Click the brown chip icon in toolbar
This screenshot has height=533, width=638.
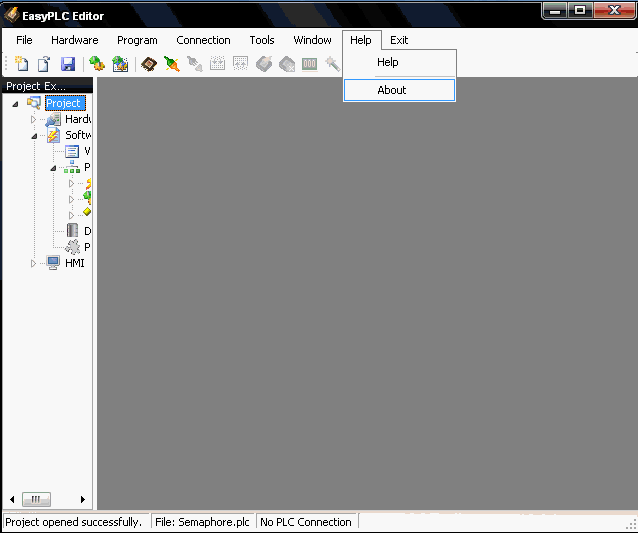tap(149, 64)
